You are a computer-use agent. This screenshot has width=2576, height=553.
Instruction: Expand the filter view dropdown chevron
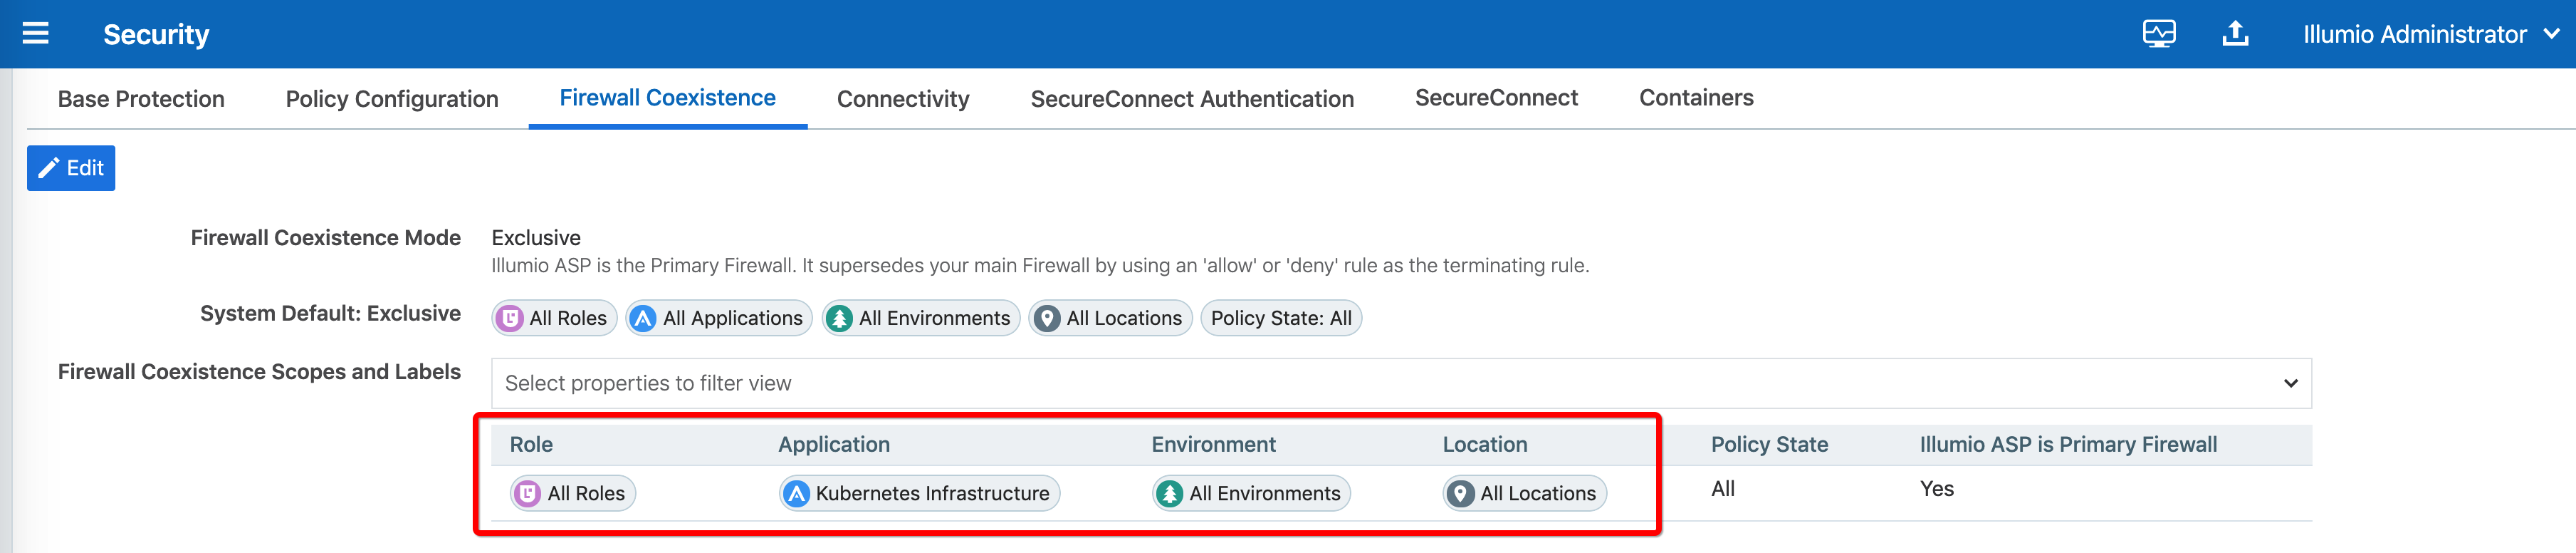[x=2290, y=383]
